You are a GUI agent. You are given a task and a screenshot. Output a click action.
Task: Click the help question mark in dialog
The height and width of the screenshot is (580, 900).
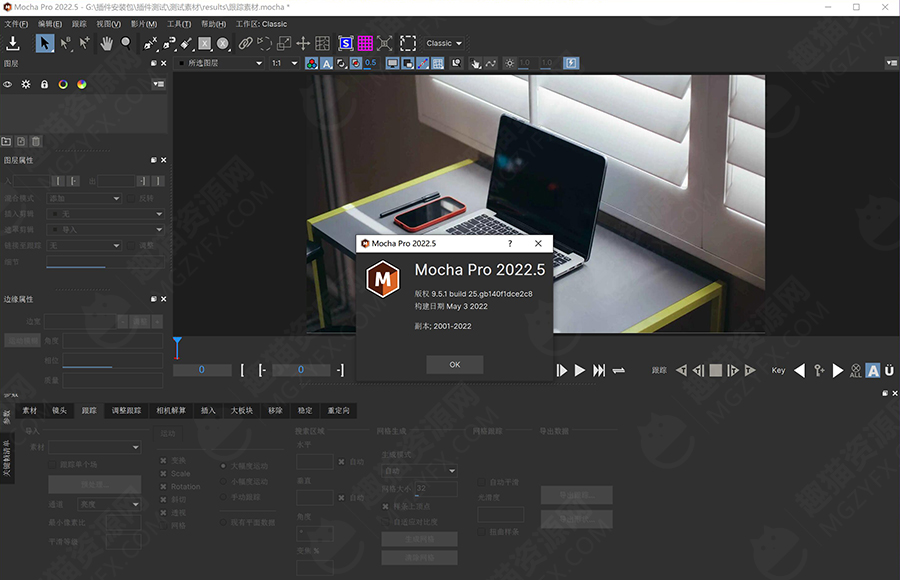509,243
